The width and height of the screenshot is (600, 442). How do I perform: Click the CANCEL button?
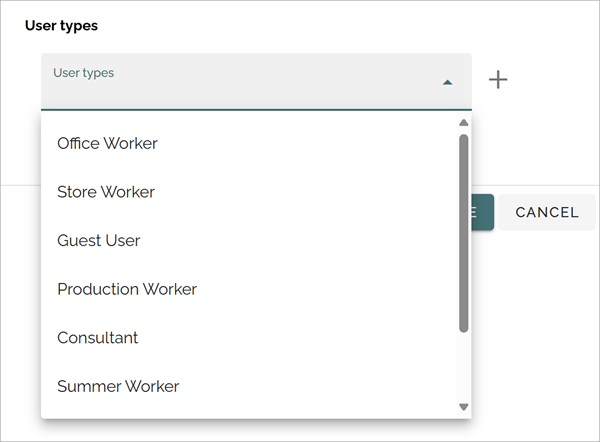547,212
